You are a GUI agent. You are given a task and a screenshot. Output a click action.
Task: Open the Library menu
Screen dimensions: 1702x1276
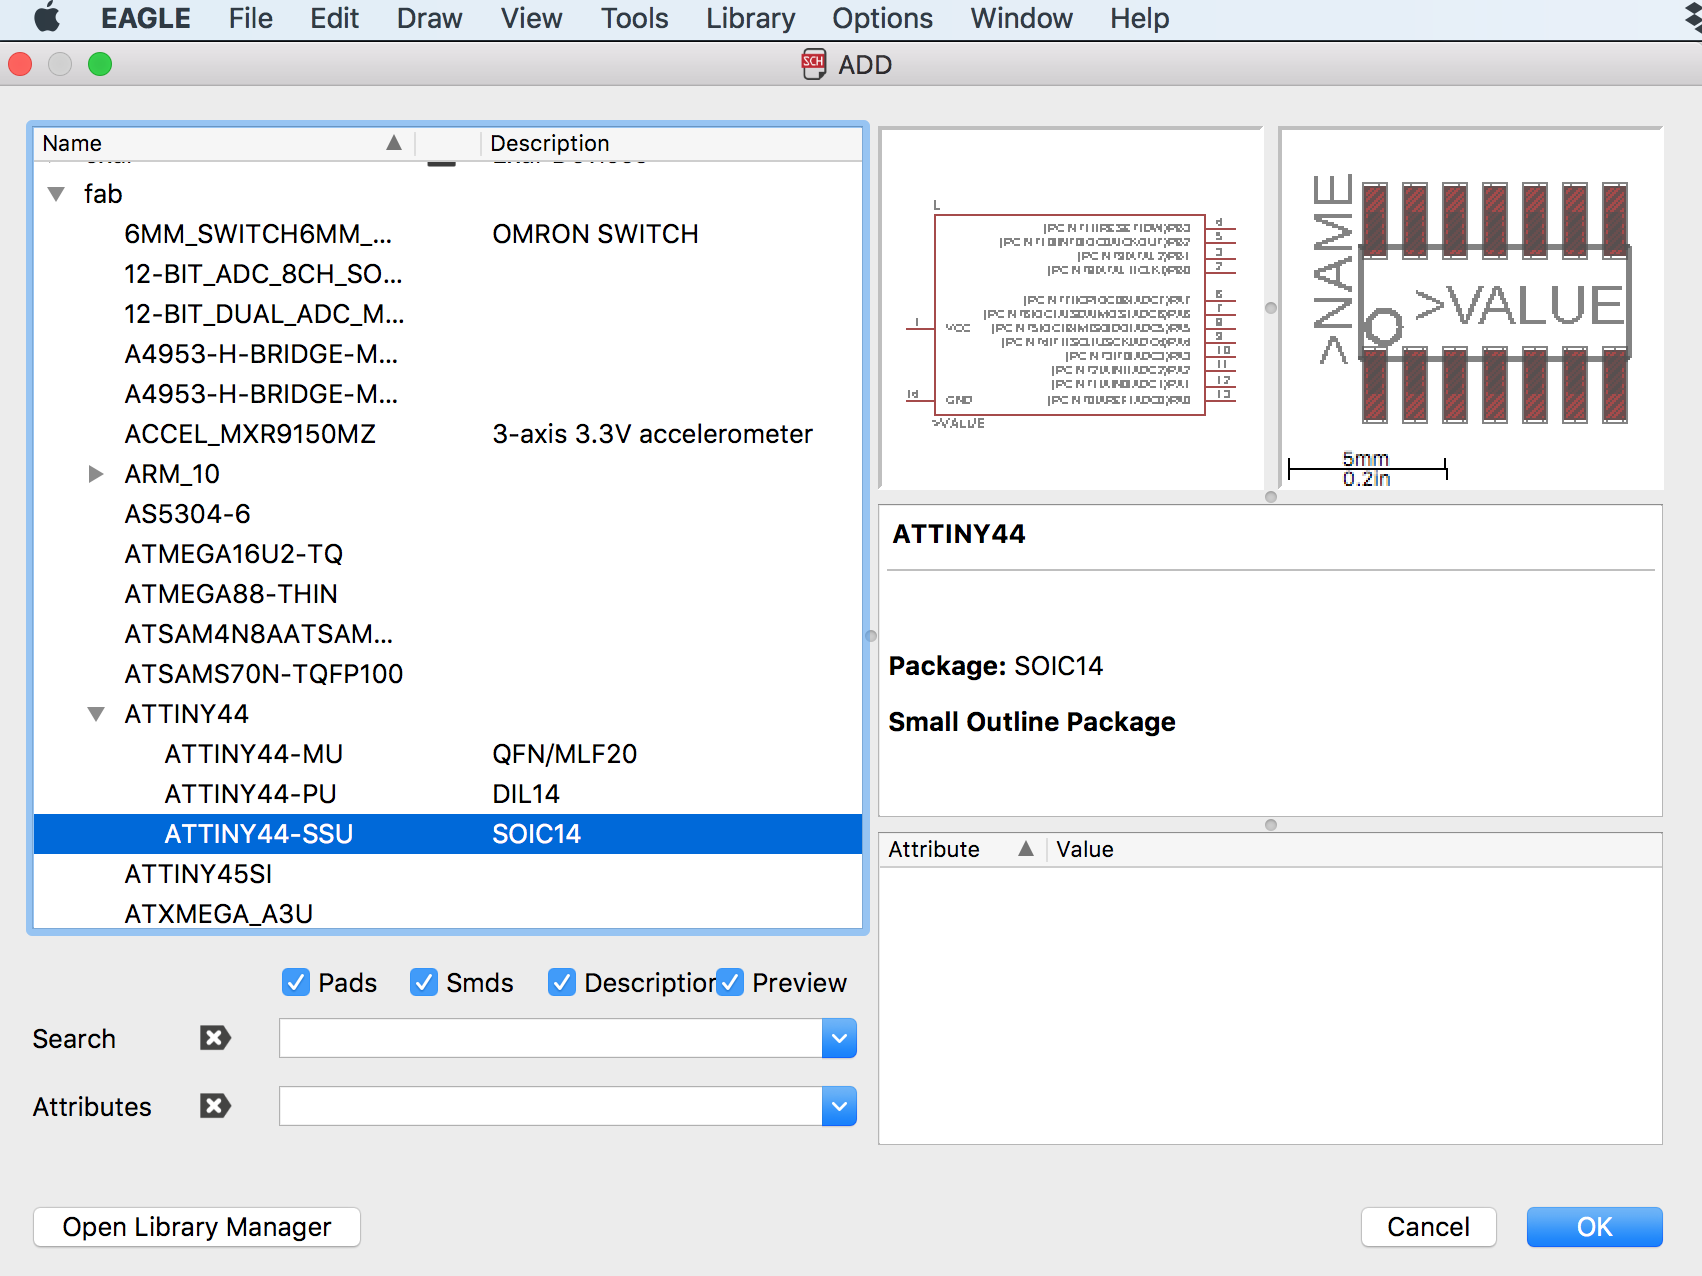pyautogui.click(x=750, y=18)
